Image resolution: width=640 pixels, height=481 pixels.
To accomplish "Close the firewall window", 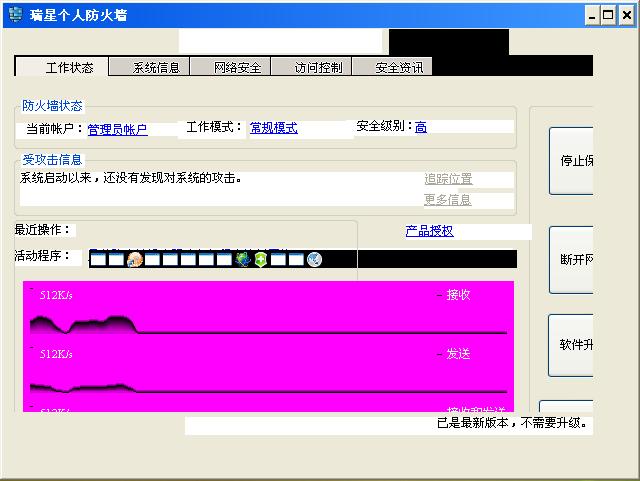I will coord(627,15).
